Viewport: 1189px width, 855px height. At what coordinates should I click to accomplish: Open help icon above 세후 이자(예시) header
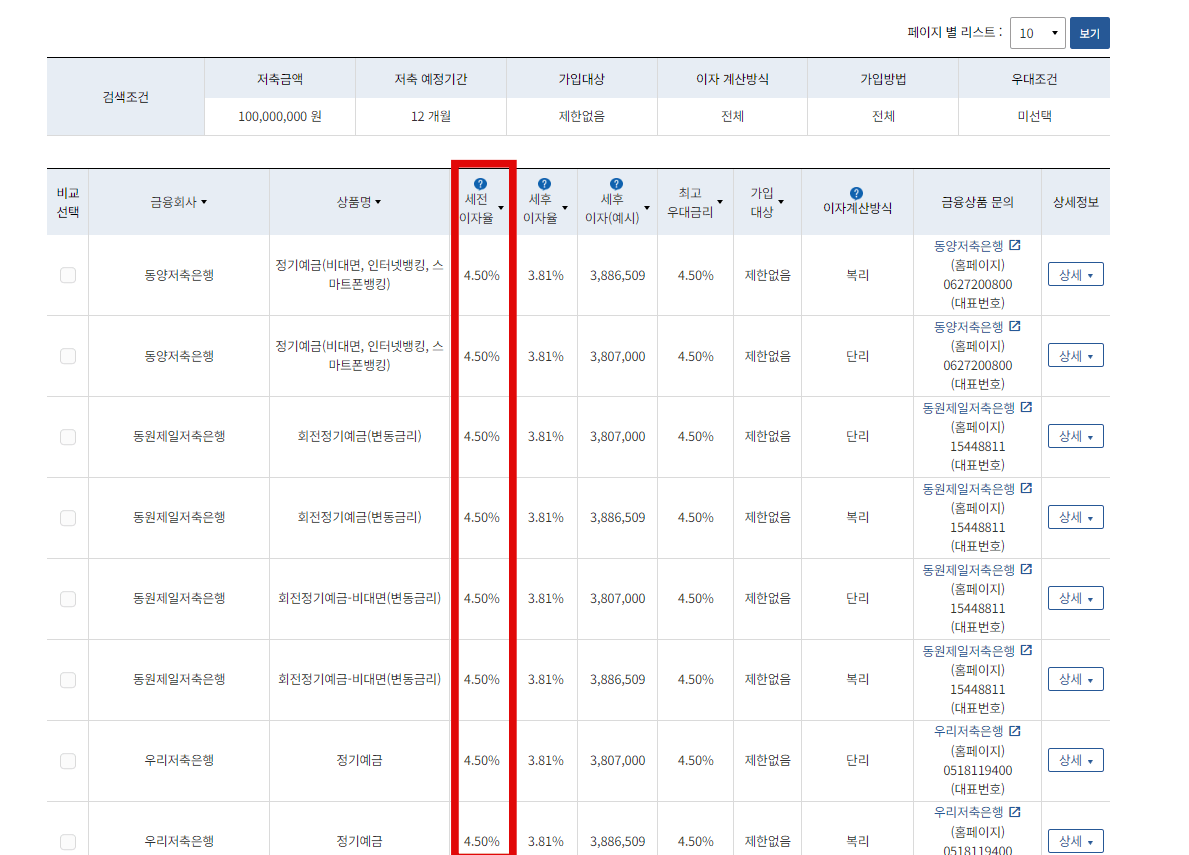pos(616,184)
